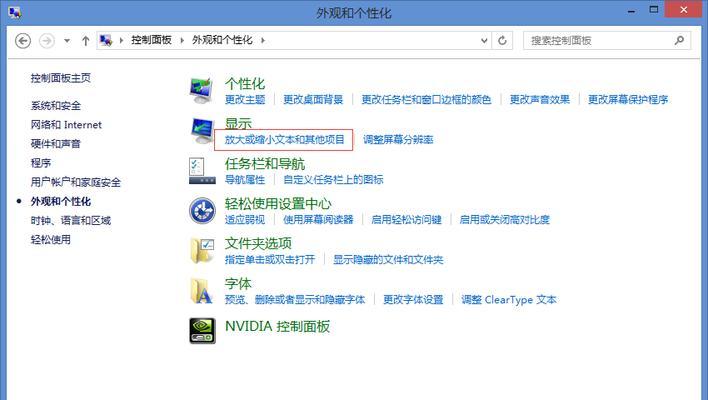Open 指定单击或双击打开 link

270,260
